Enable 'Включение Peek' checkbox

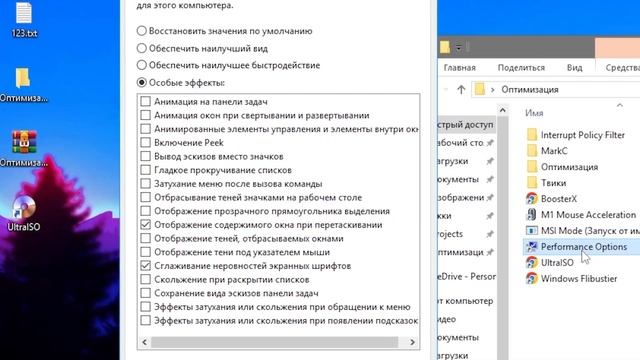point(145,142)
